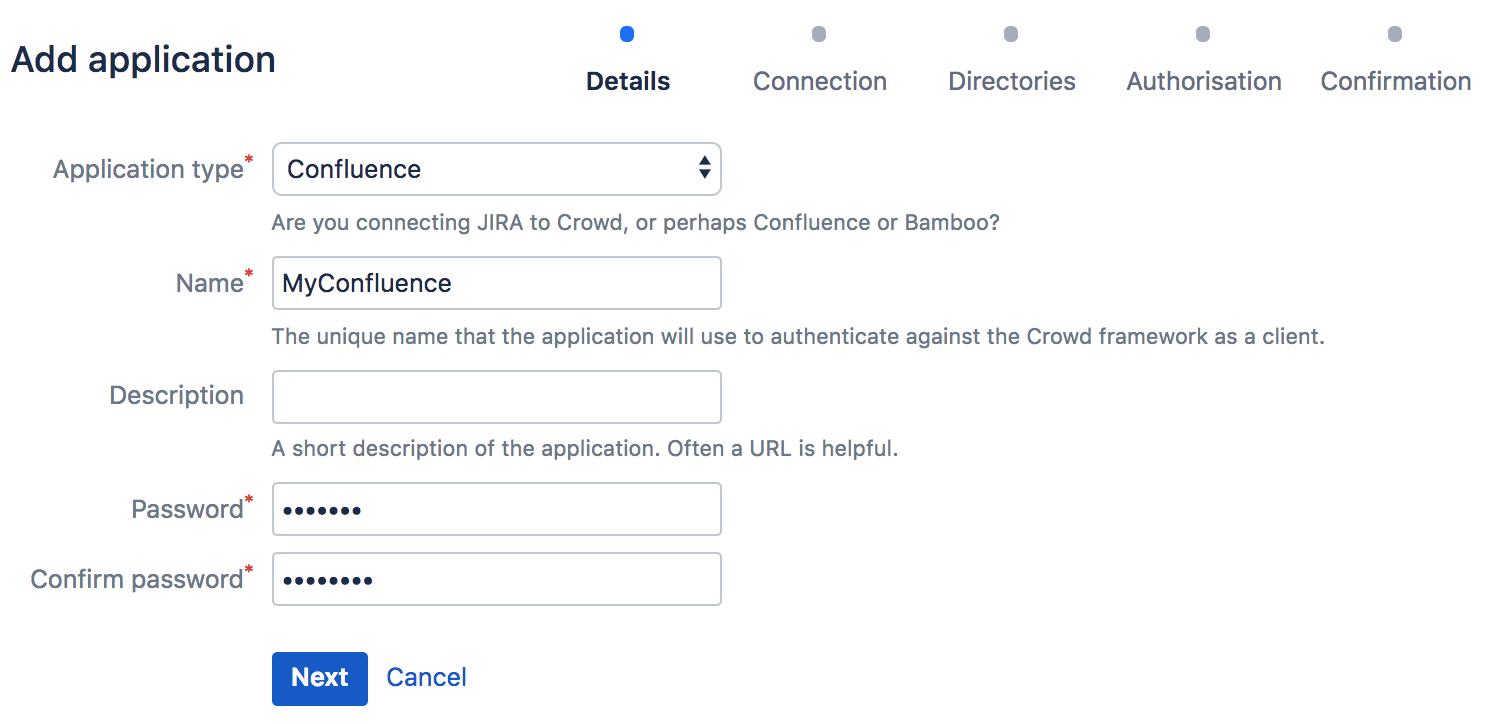This screenshot has width=1490, height=724.
Task: Go to the Connection step label
Action: click(819, 81)
